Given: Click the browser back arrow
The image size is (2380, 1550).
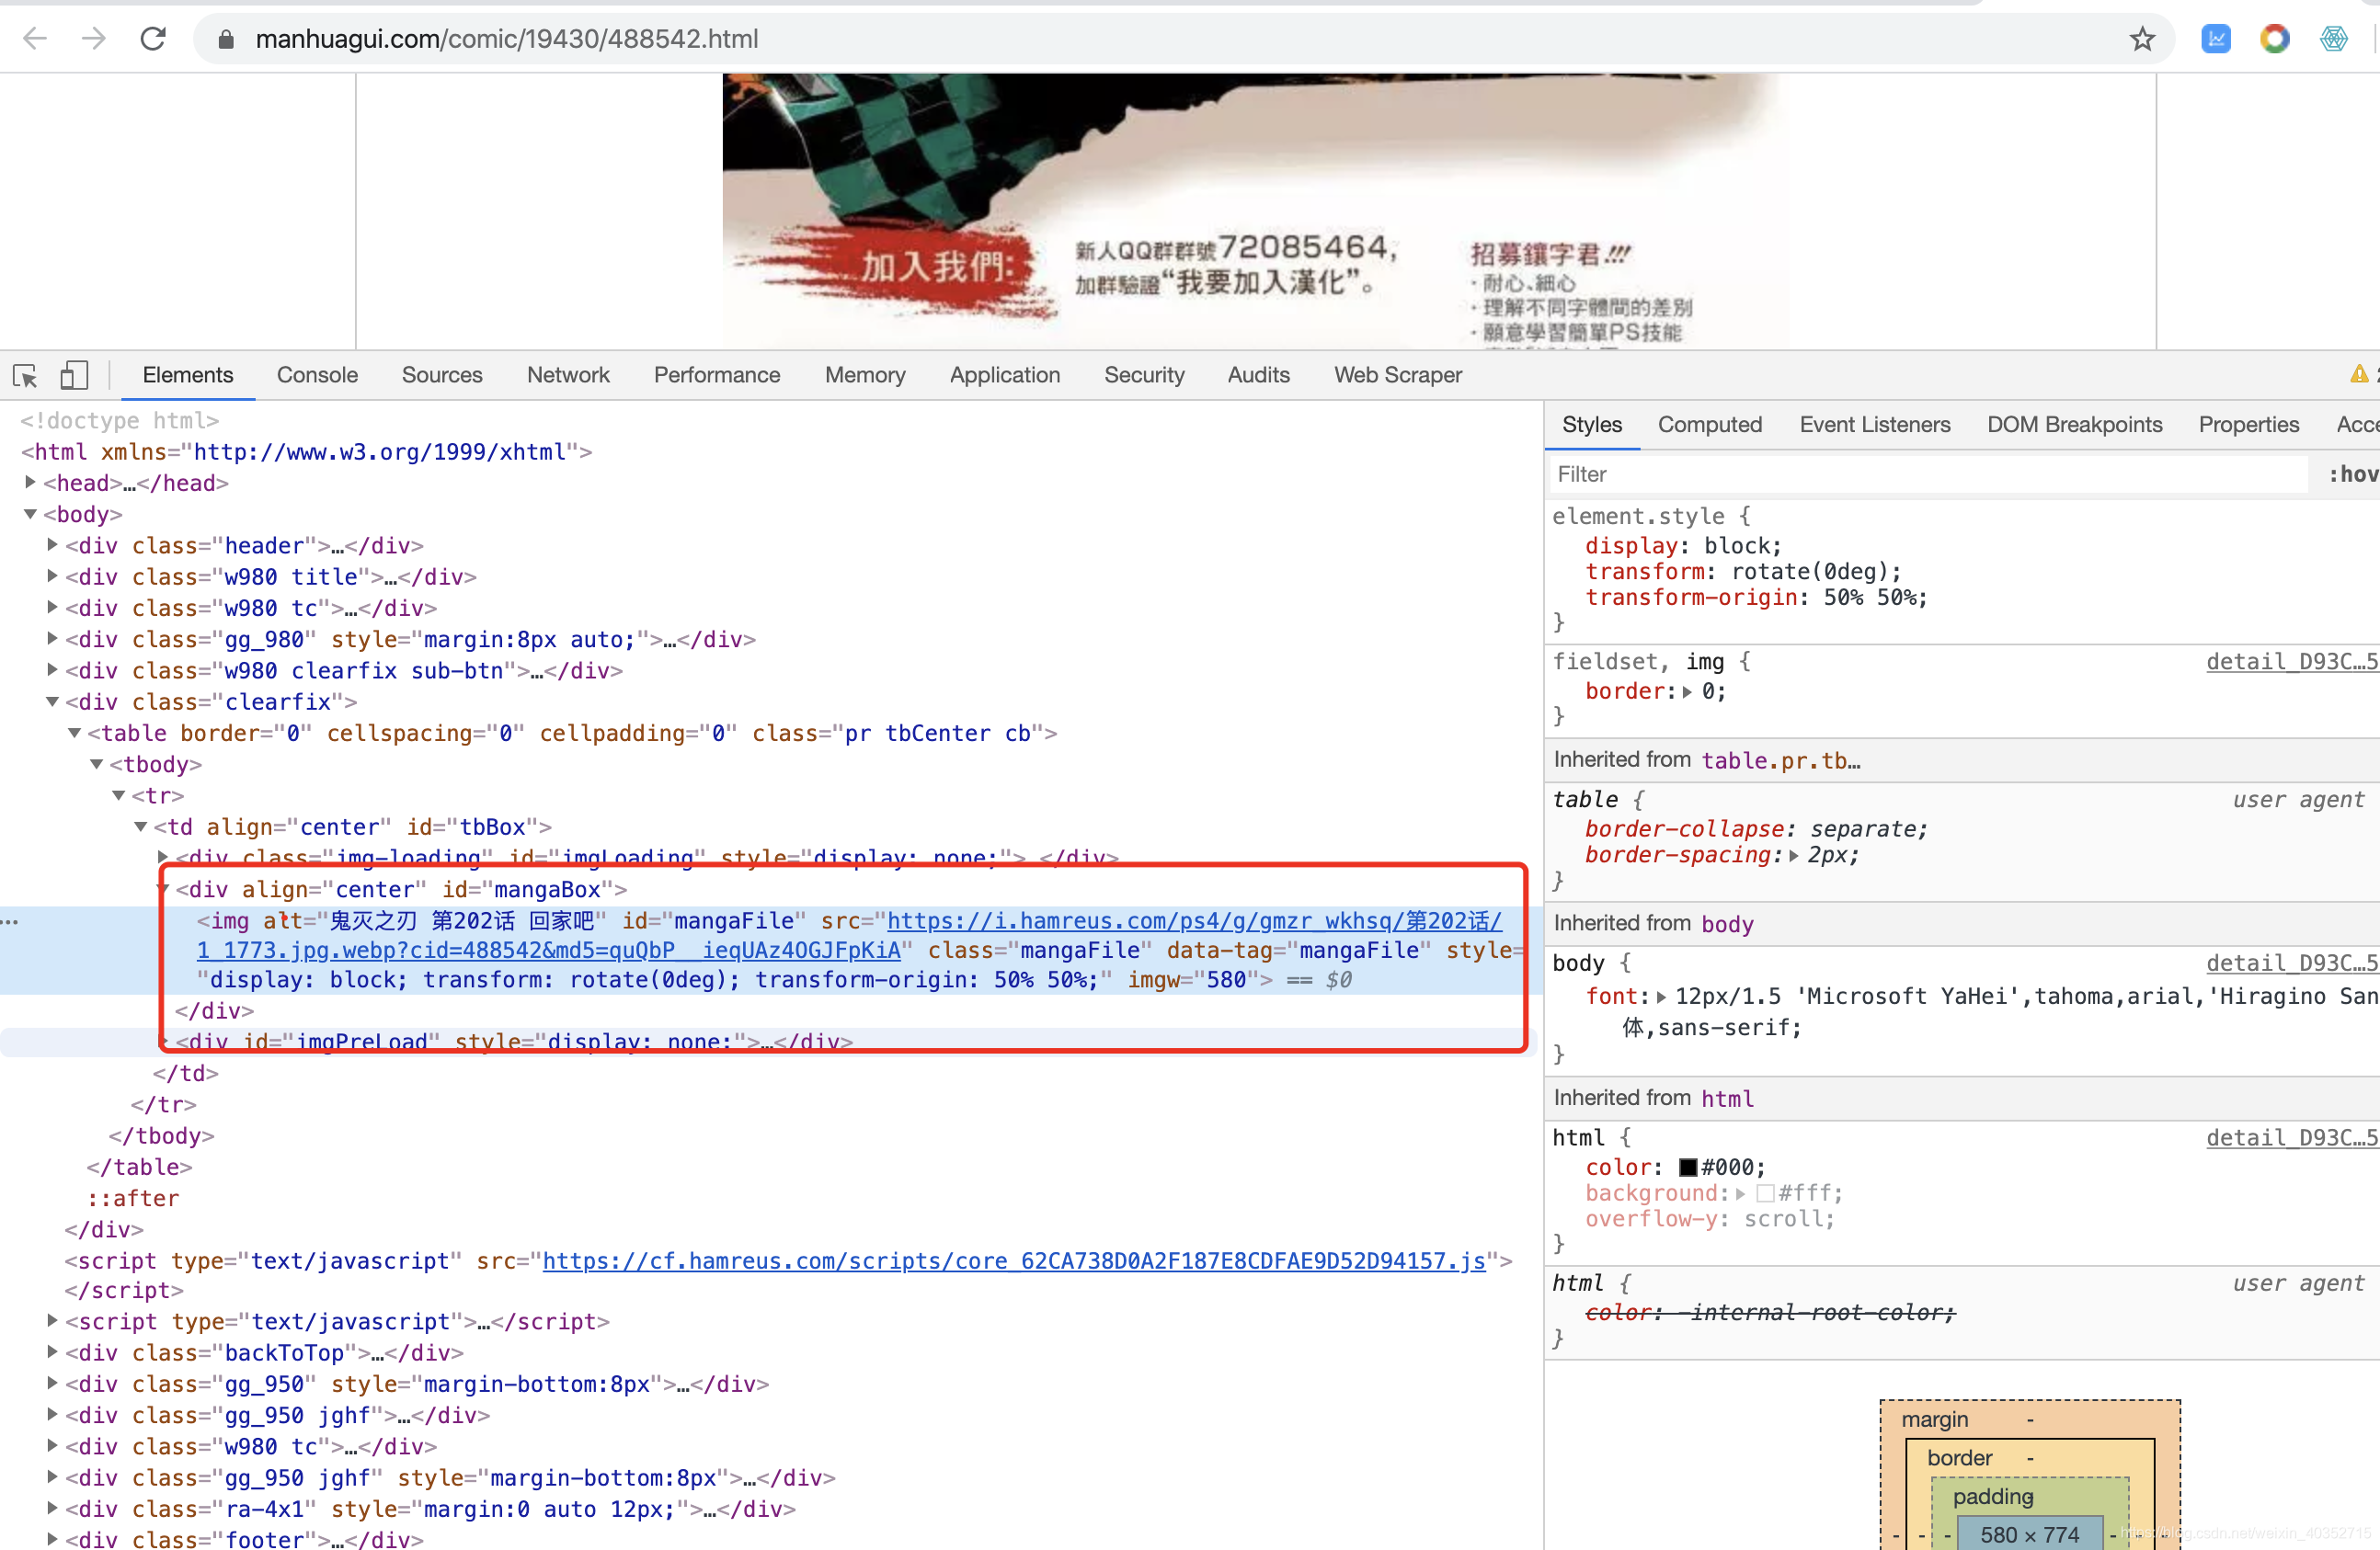Looking at the screenshot, I should pyautogui.click(x=35, y=39).
